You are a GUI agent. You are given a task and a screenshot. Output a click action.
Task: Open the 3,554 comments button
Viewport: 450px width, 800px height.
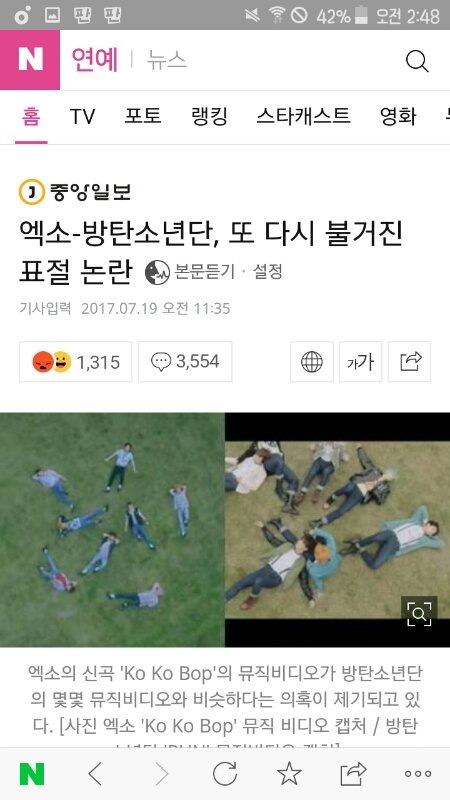[x=185, y=362]
